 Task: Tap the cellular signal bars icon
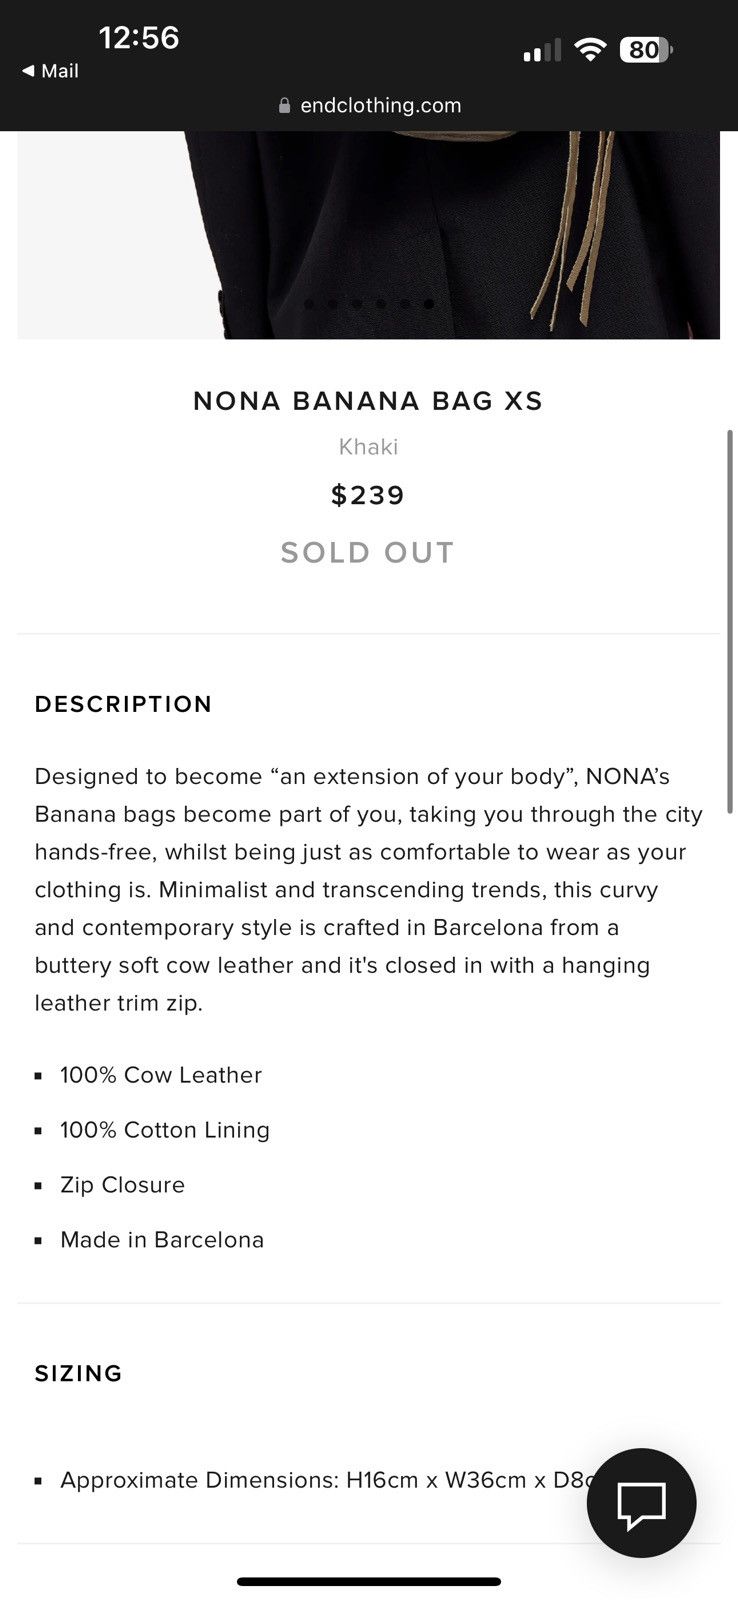tap(542, 51)
